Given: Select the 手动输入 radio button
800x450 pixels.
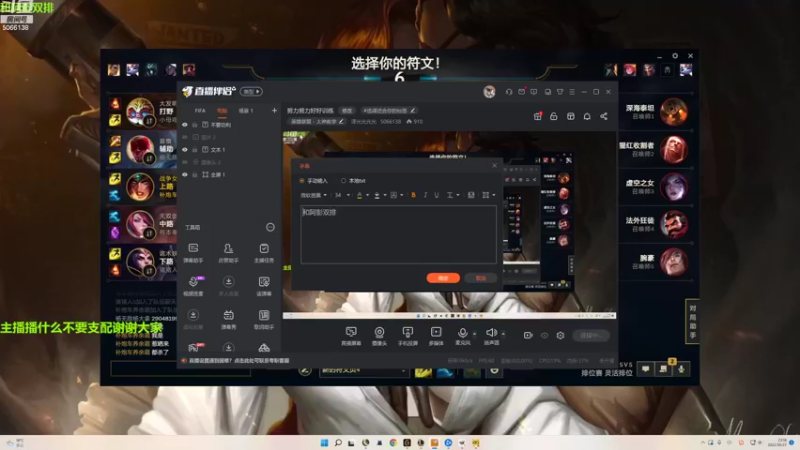Looking at the screenshot, I should pos(302,181).
